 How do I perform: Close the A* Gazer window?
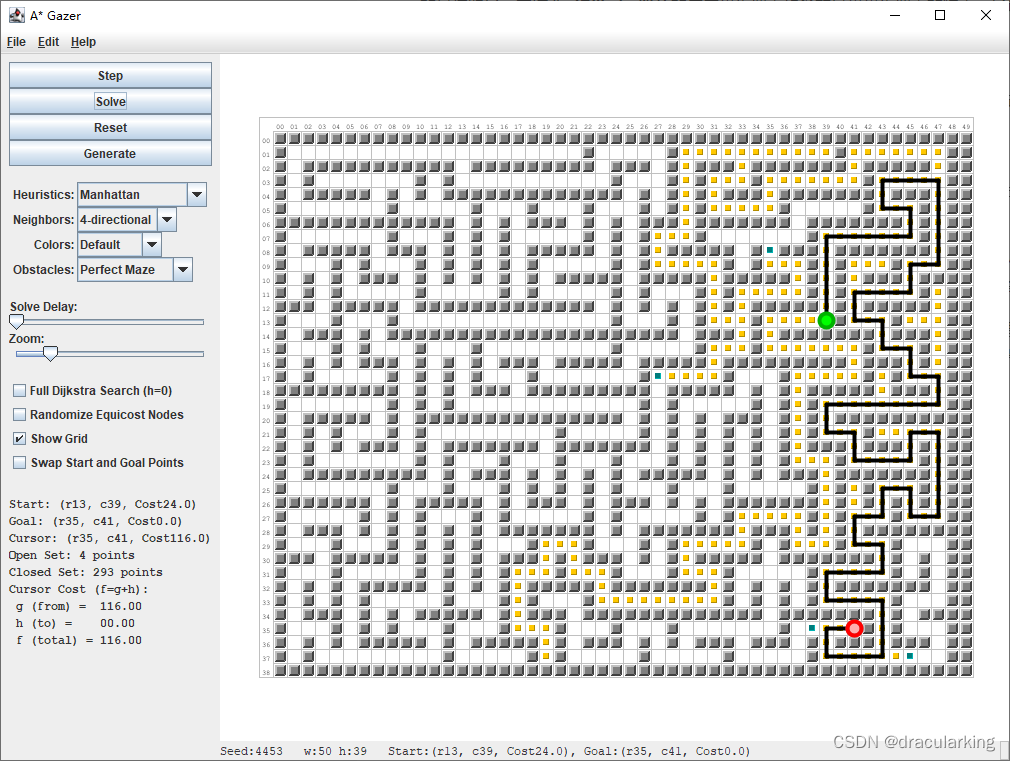tap(986, 15)
